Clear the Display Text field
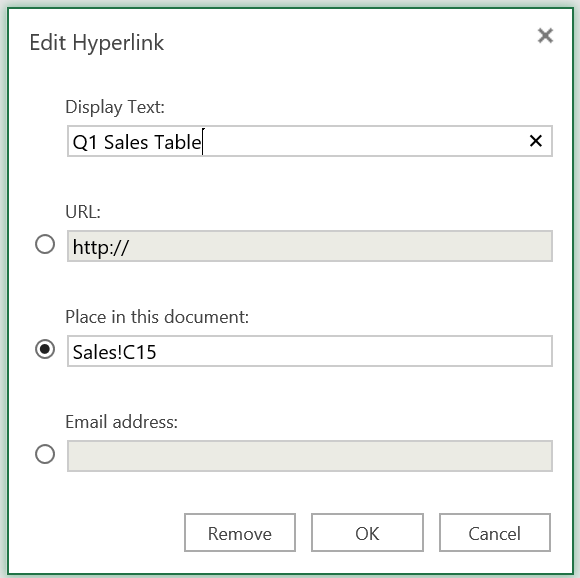The width and height of the screenshot is (580, 578). coord(536,141)
